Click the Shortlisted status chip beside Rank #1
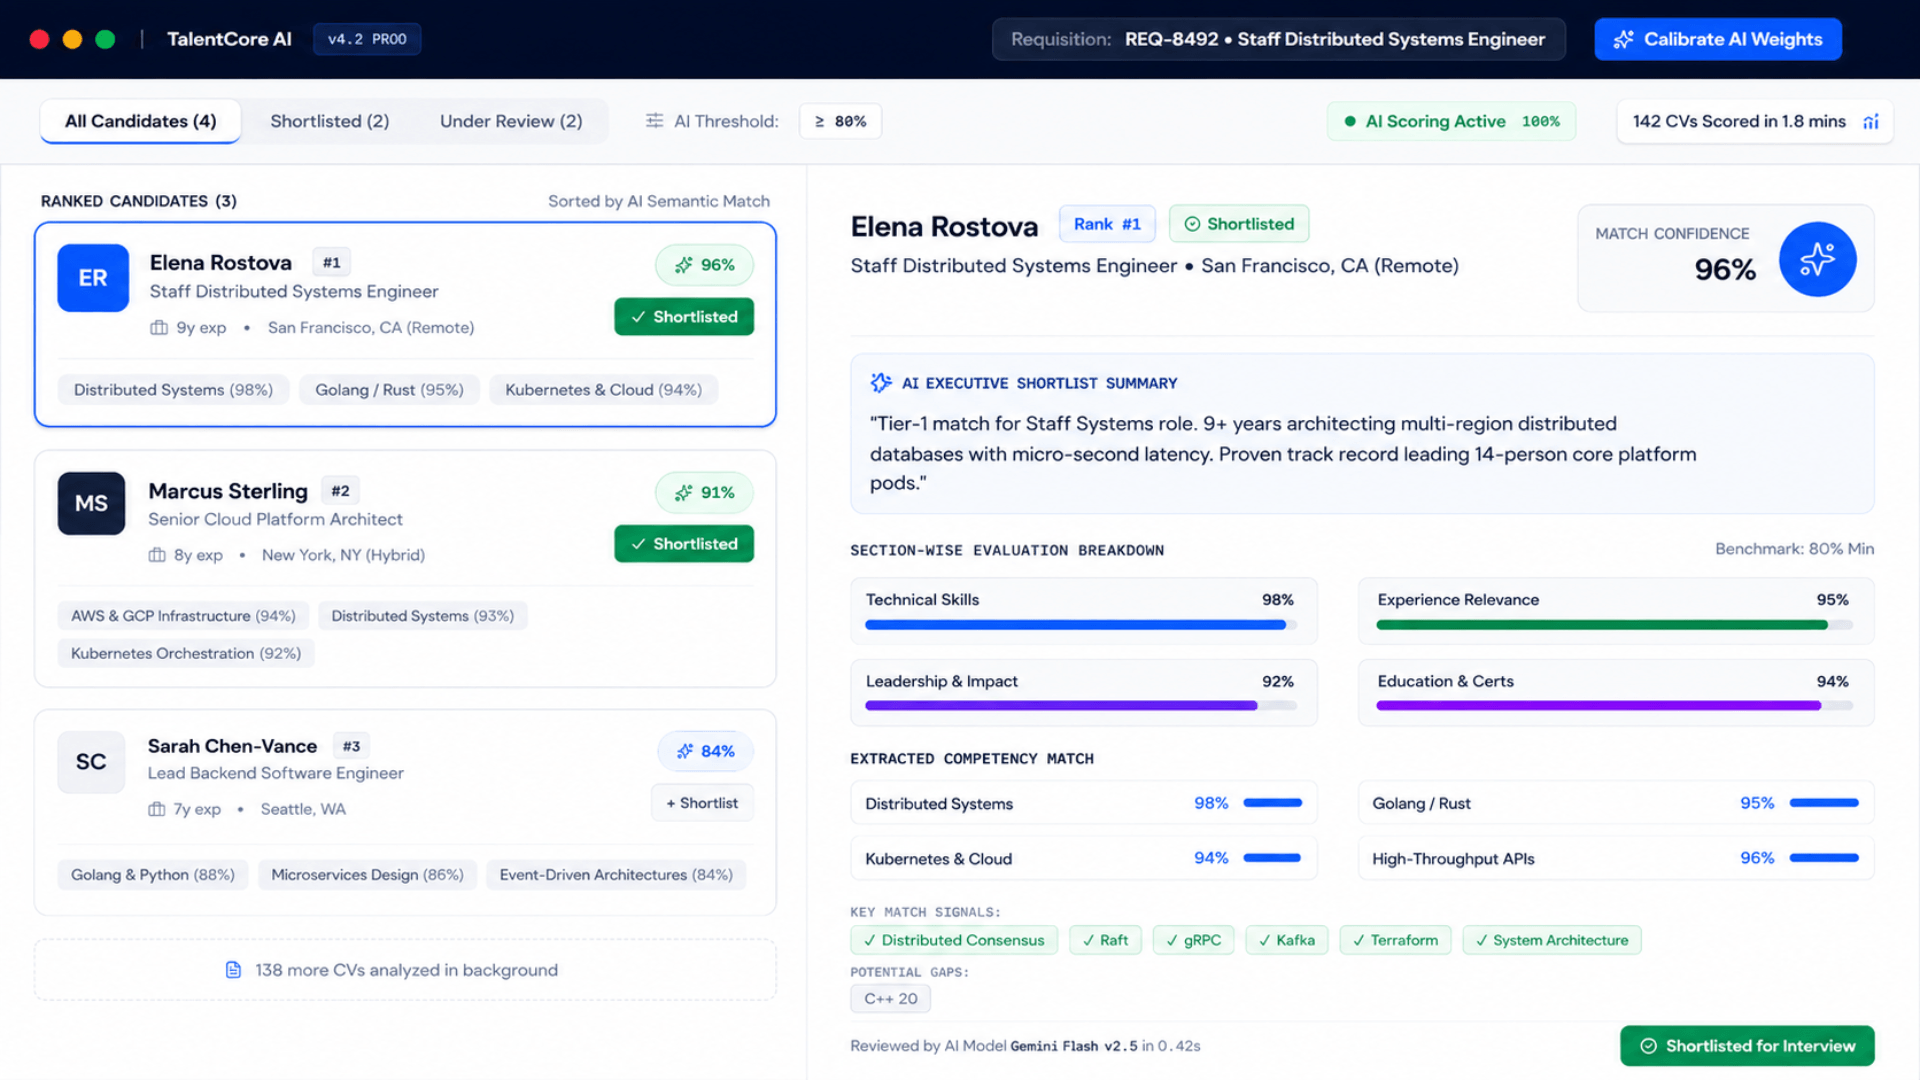Viewport: 1920px width, 1080px height. tap(1239, 224)
